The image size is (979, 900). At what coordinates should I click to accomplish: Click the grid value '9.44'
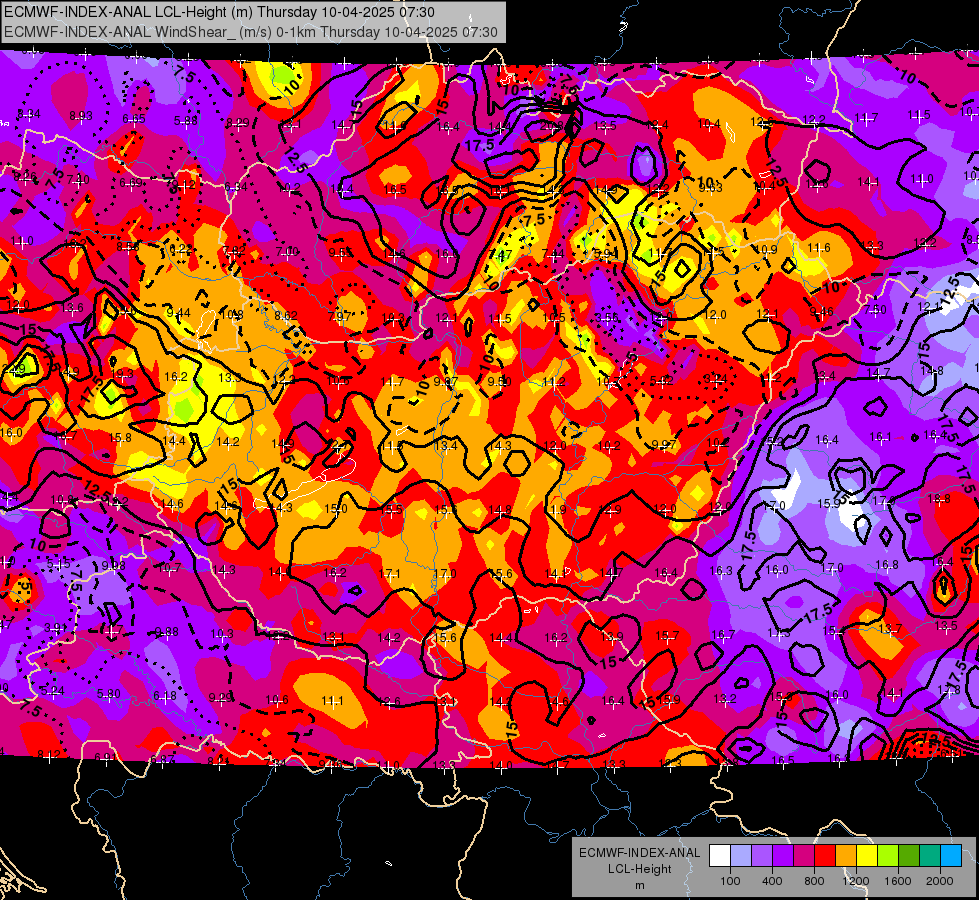coord(179,312)
